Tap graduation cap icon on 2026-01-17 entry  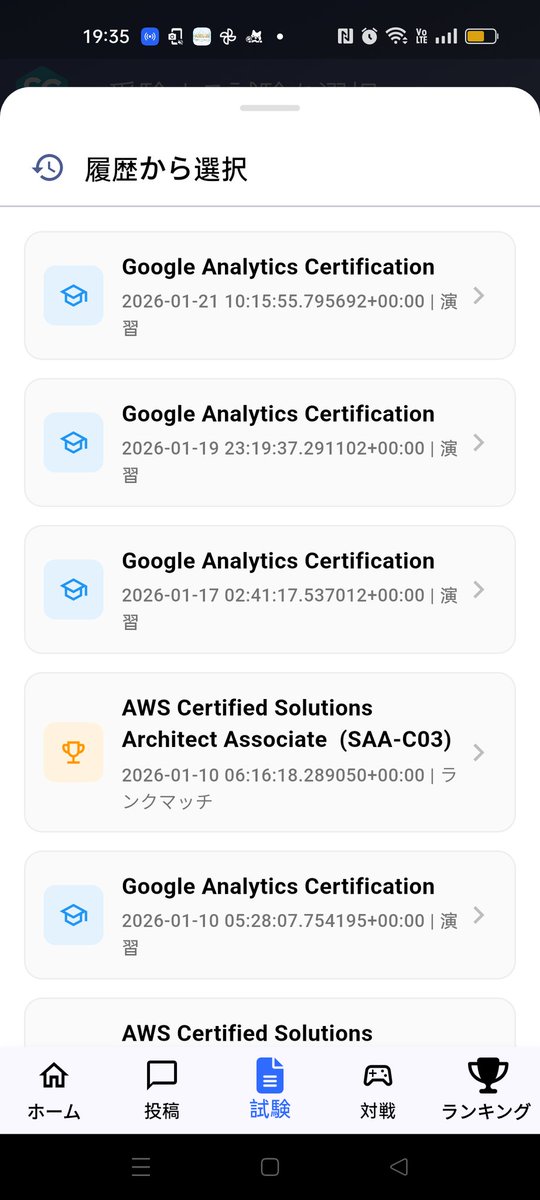pyautogui.click(x=74, y=589)
